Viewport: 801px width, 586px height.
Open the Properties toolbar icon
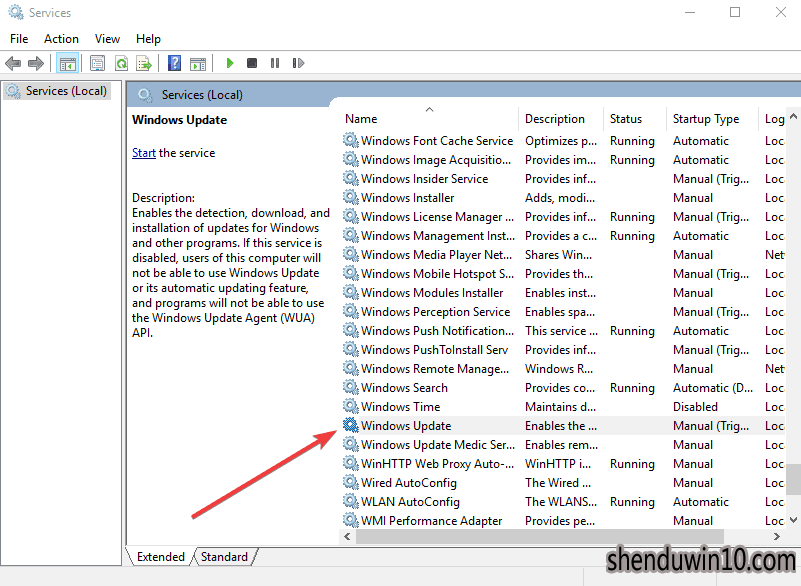(97, 63)
